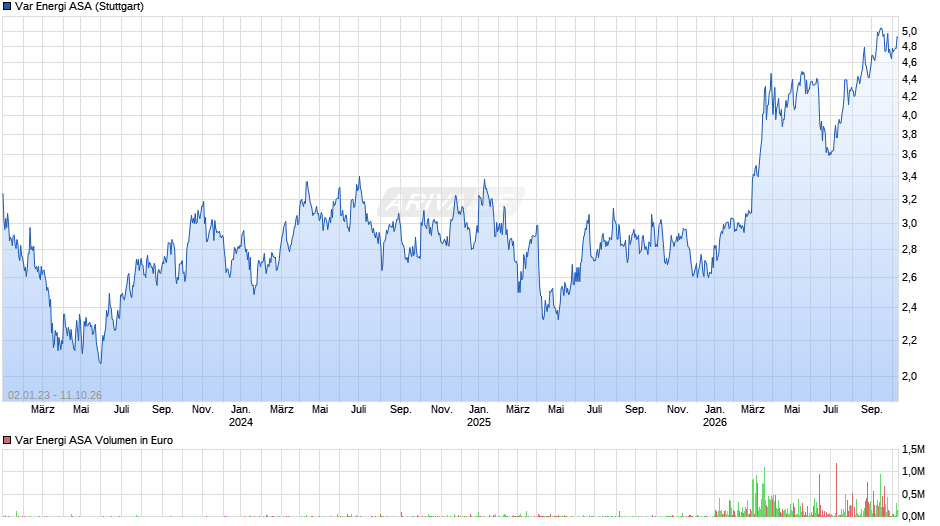Click the volume axis label "0,5M"
Image resolution: width=940 pixels, height=526 pixels.
(913, 494)
